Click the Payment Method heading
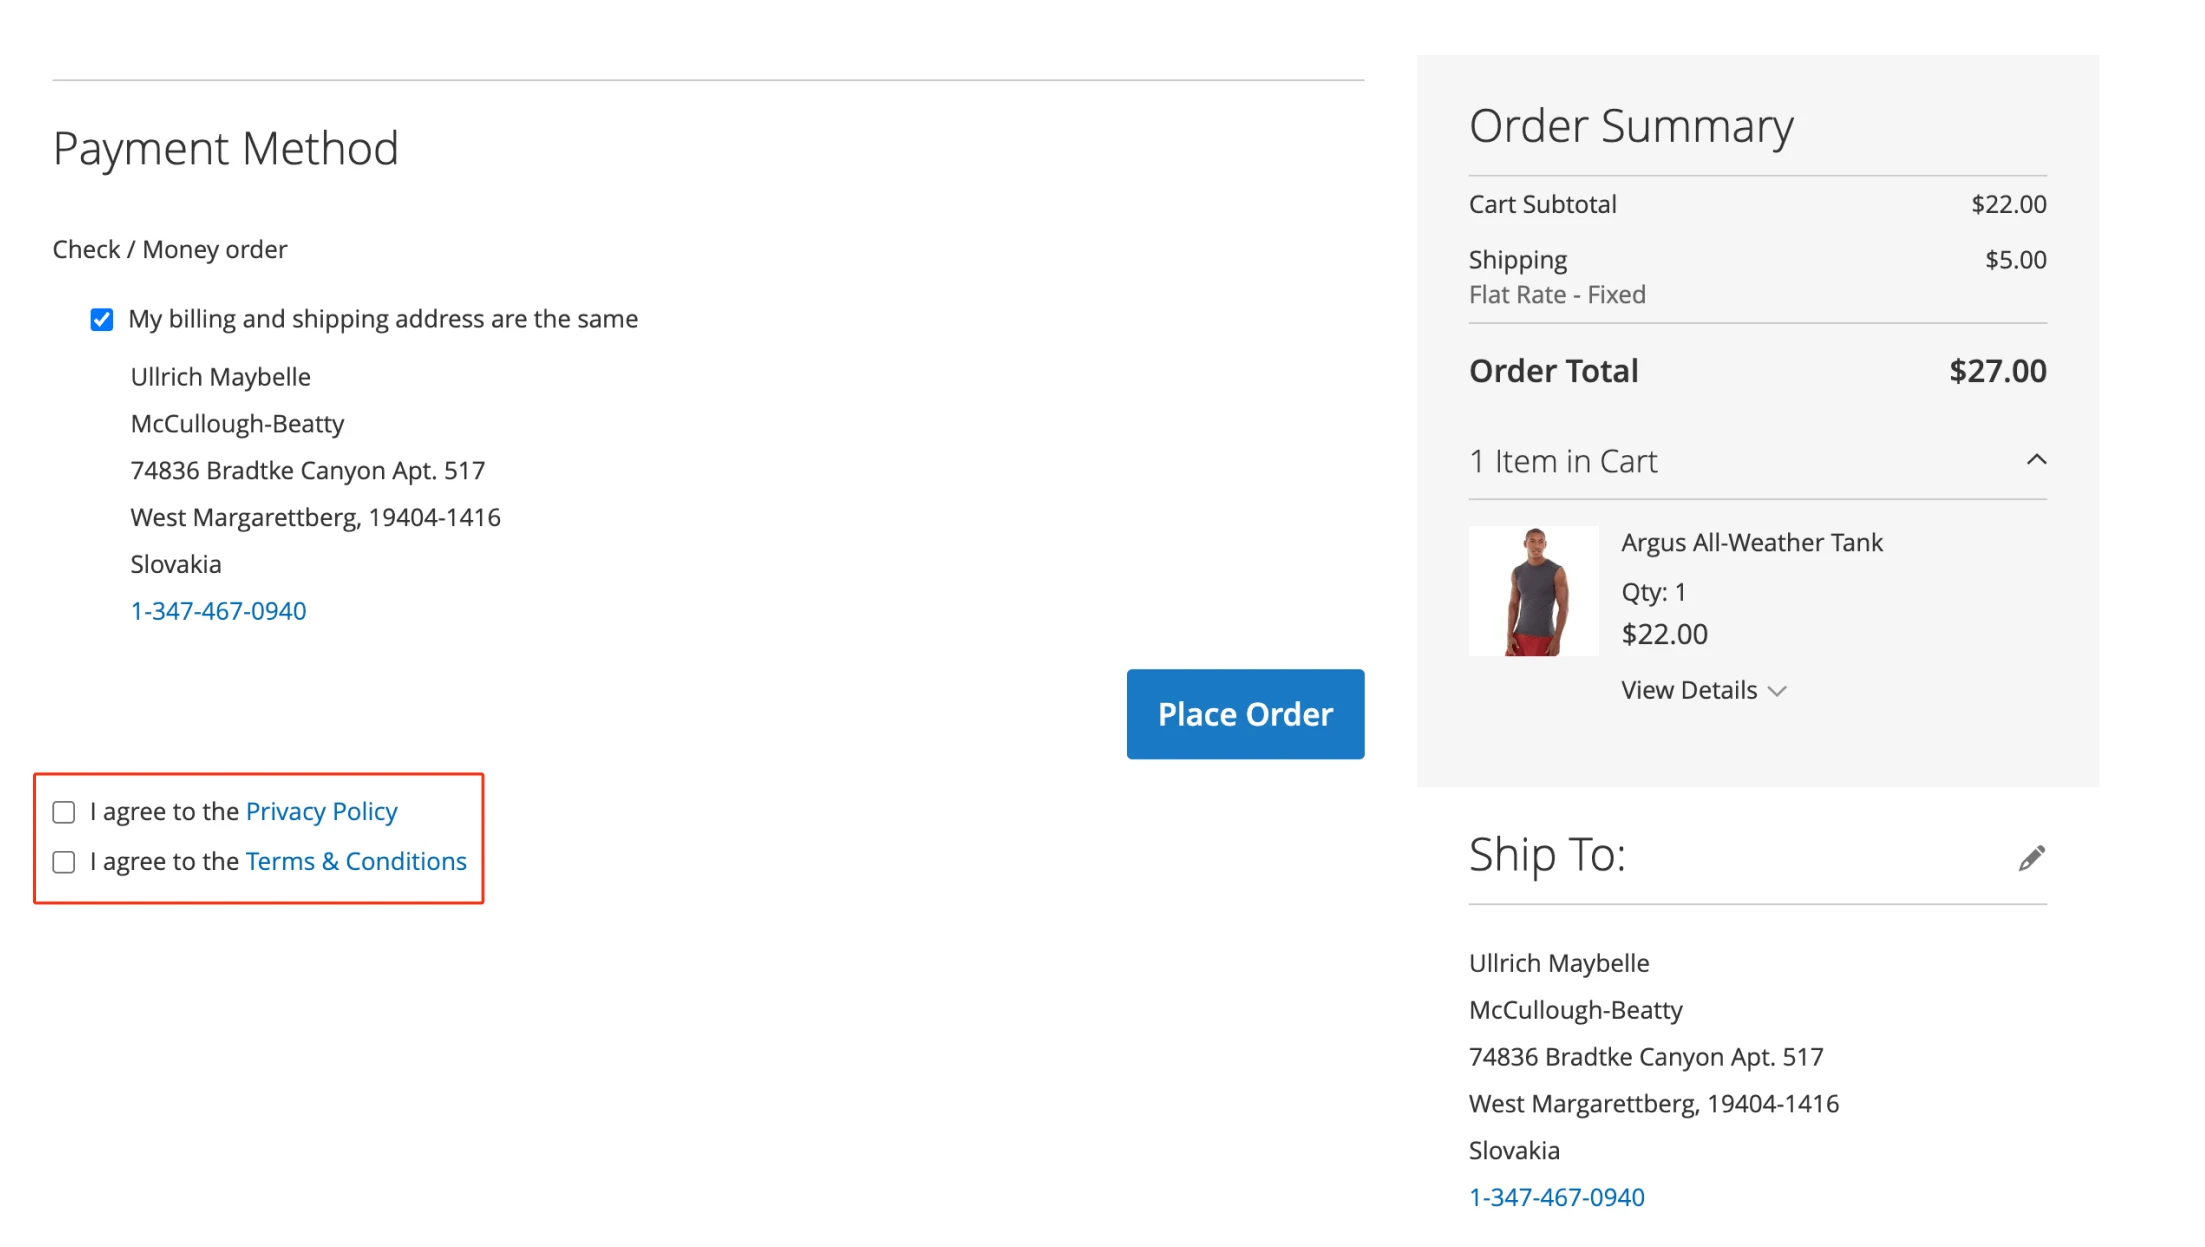The width and height of the screenshot is (2205, 1247). (x=226, y=147)
